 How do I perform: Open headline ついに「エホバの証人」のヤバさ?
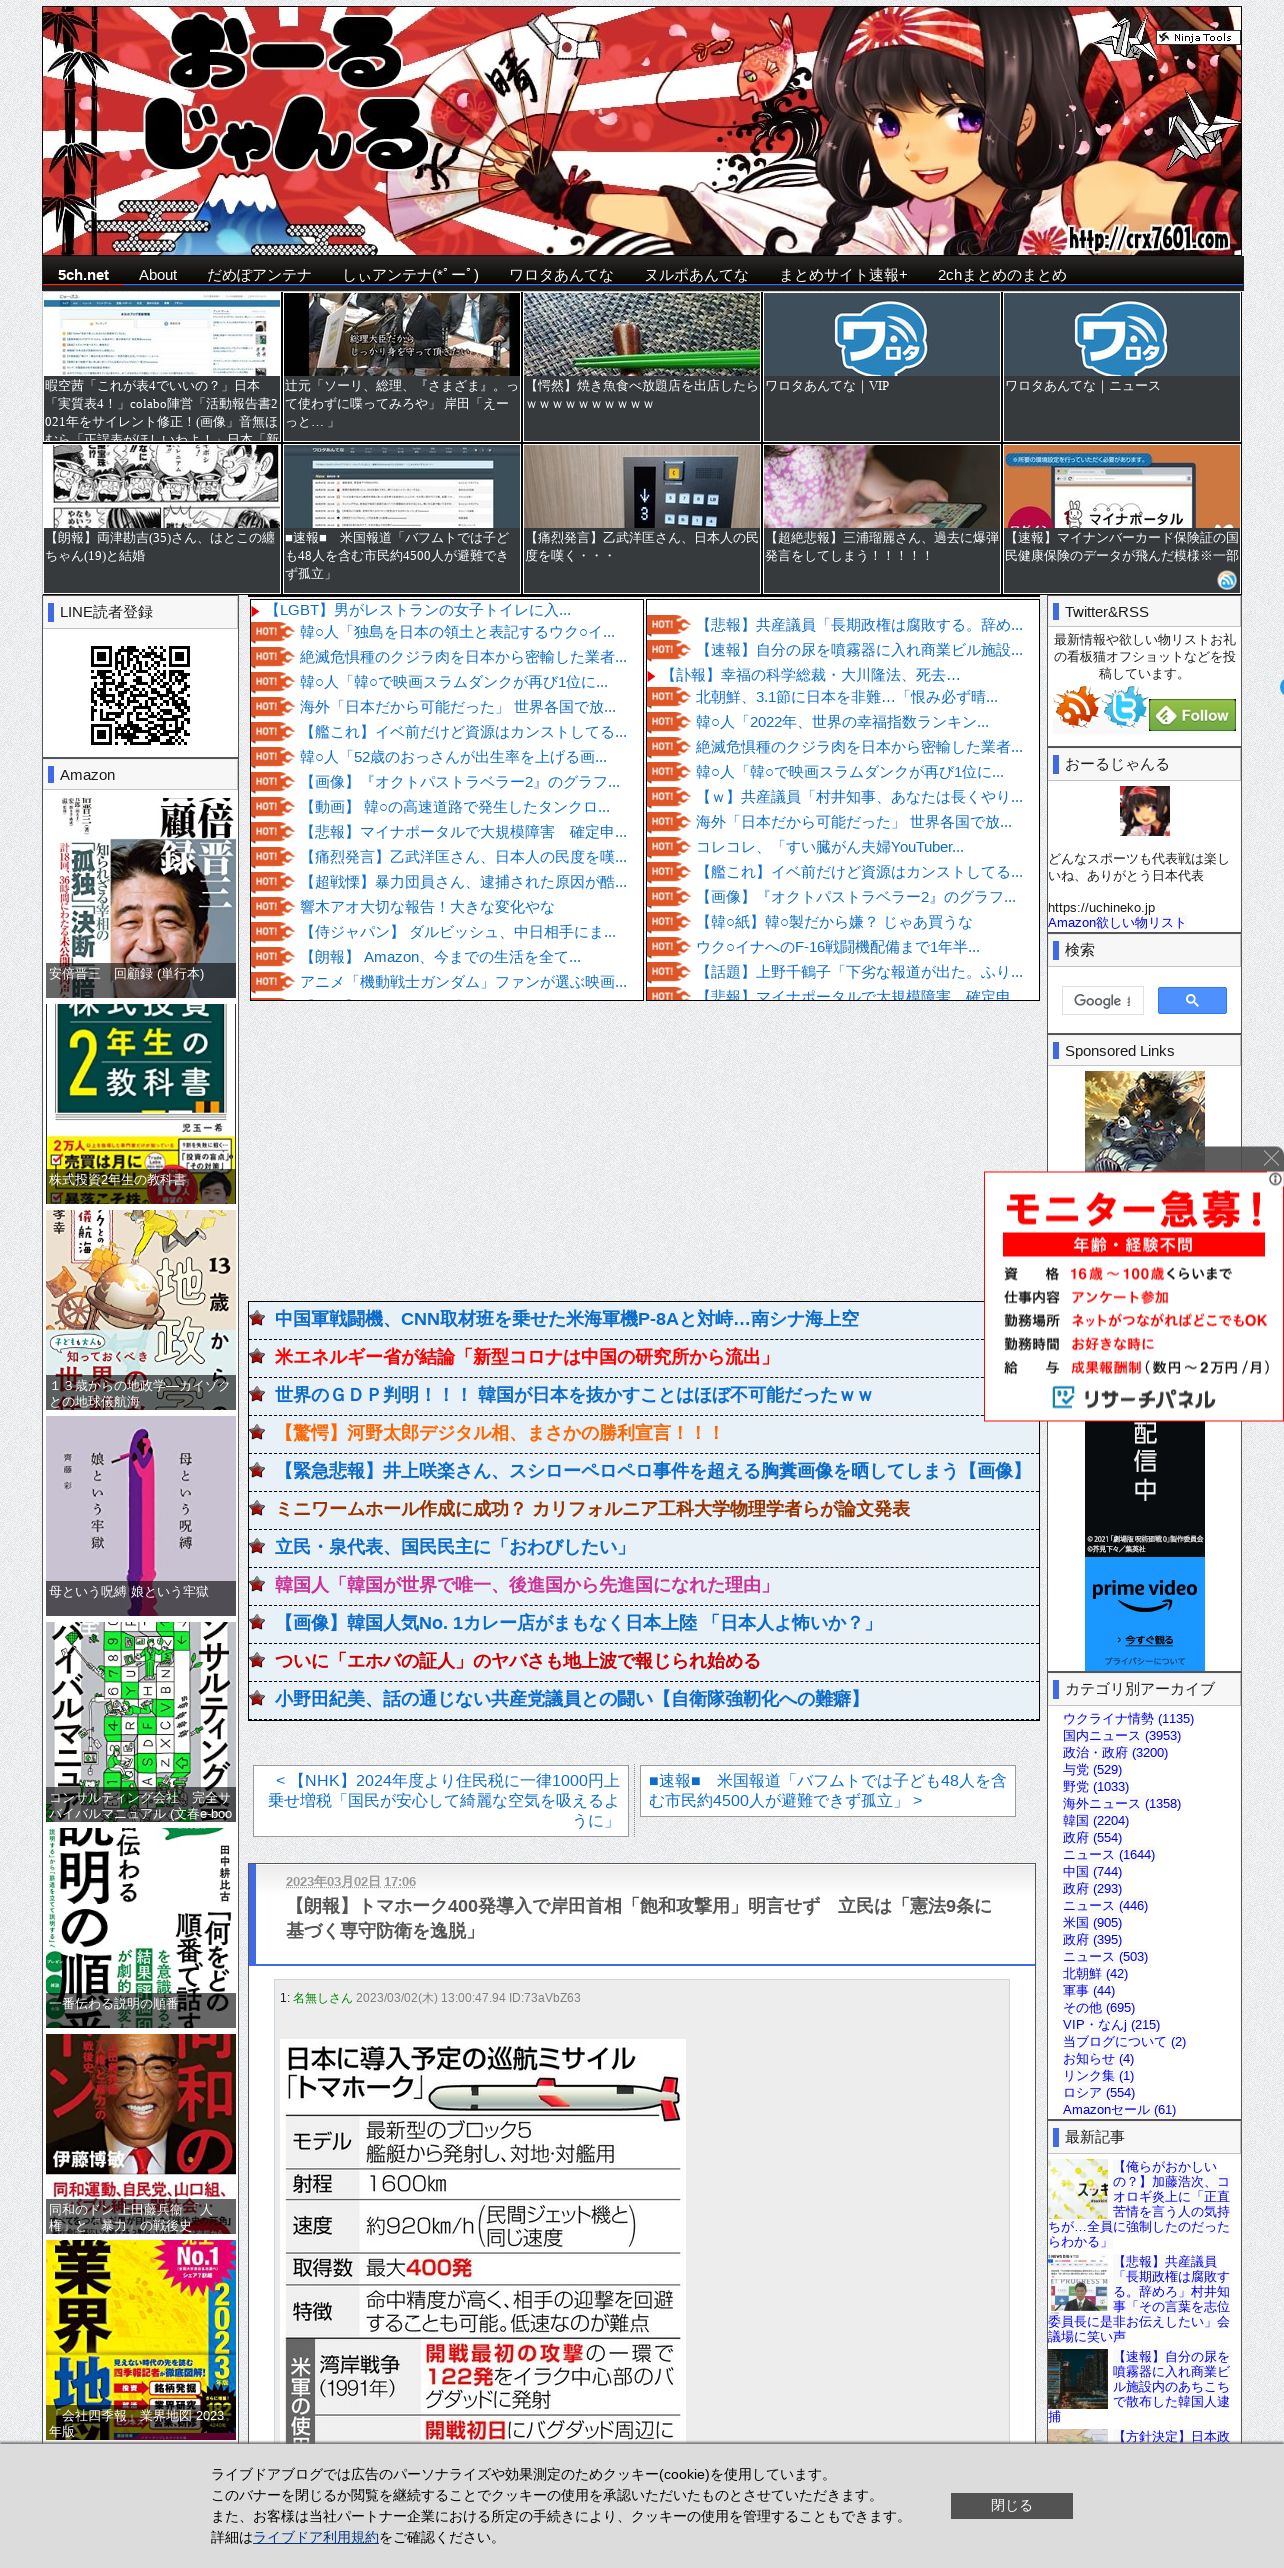(518, 1661)
